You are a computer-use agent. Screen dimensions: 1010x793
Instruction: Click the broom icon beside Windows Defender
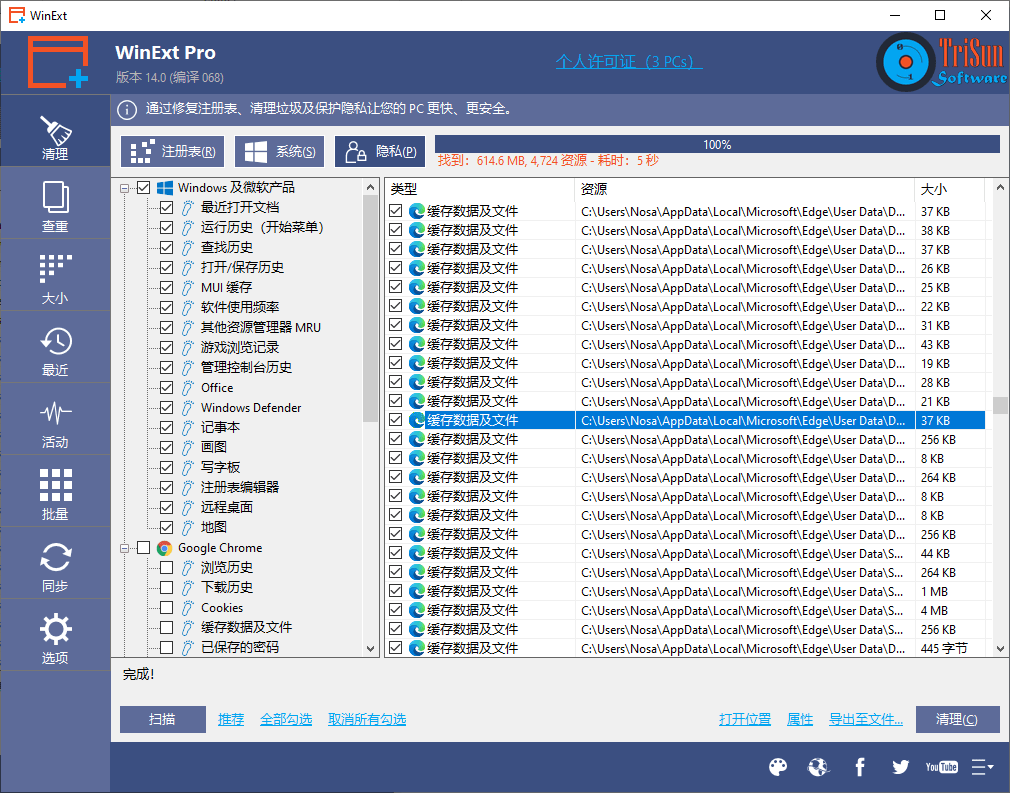pos(187,408)
